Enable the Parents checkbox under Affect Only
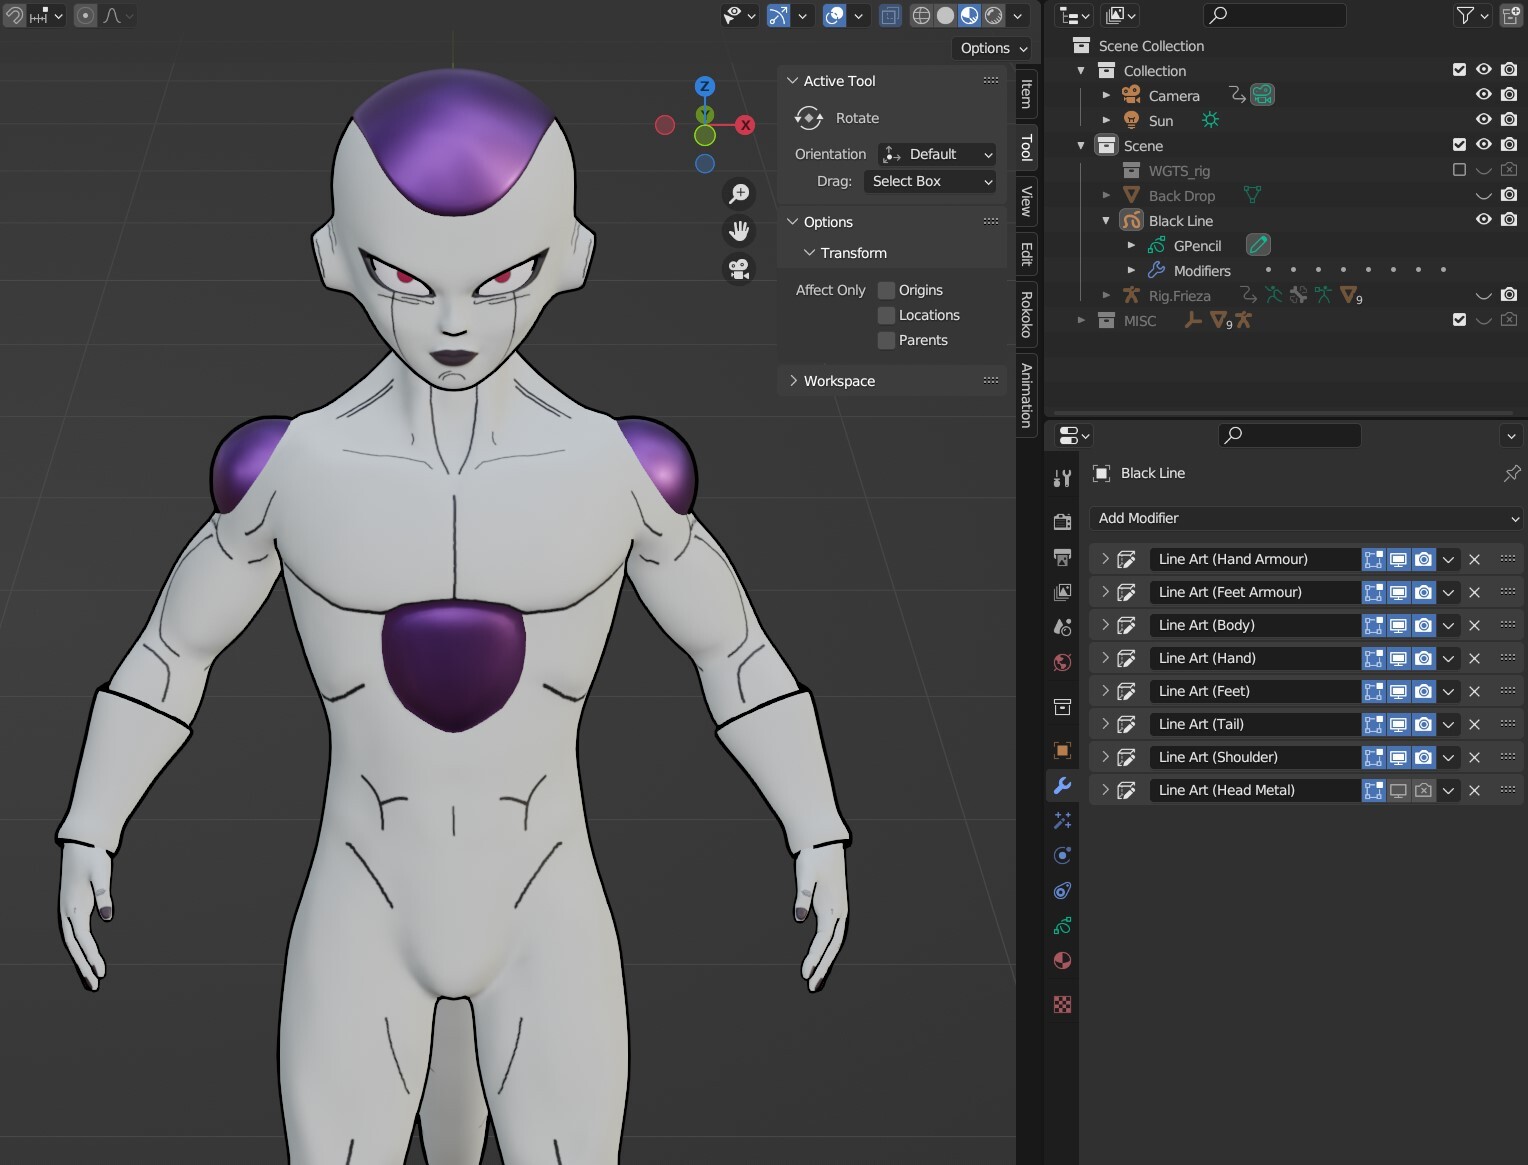 click(886, 340)
